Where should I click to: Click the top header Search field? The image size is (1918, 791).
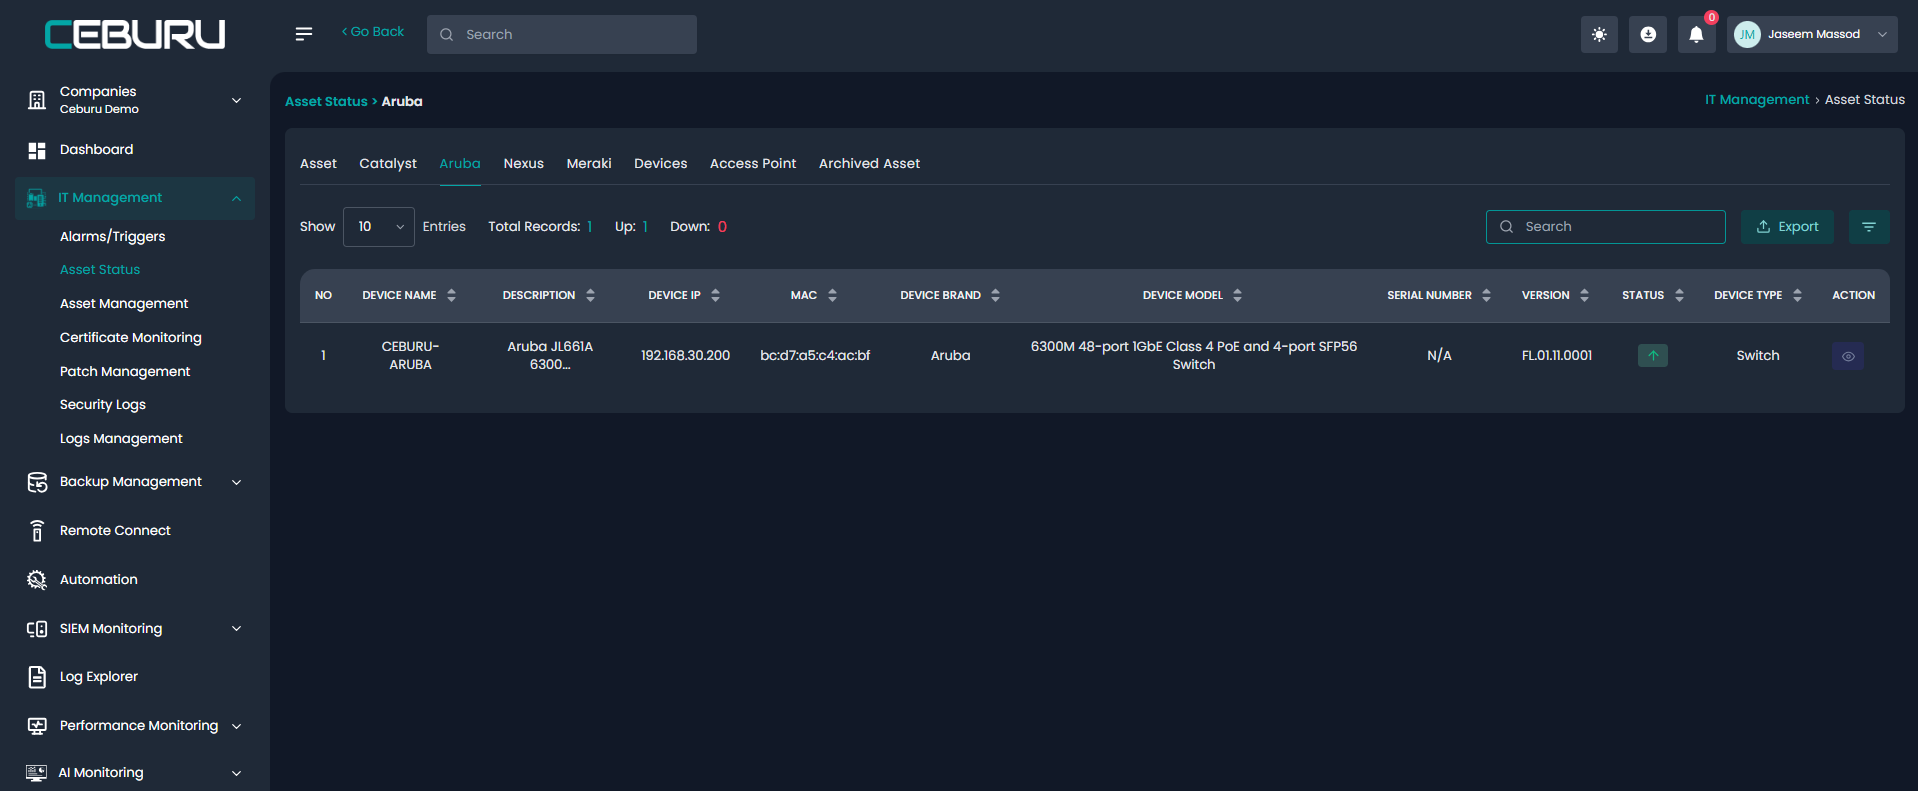tap(562, 35)
